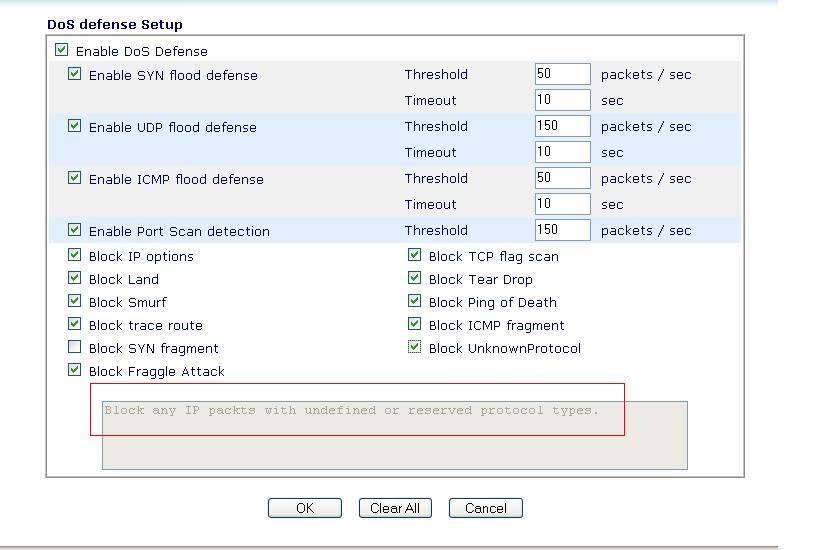
Task: Toggle Block UnknownProtocol checkbox
Action: [415, 347]
